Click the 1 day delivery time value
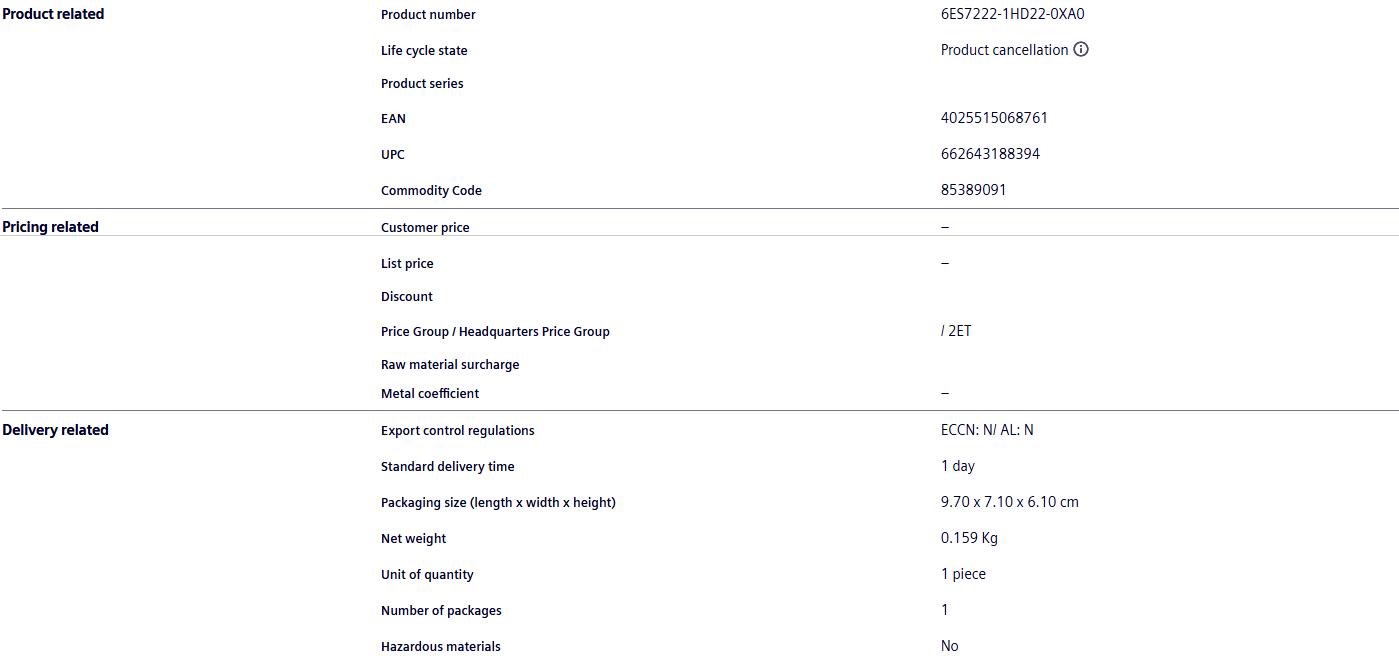Viewport: 1399px width, 661px height. click(x=957, y=466)
